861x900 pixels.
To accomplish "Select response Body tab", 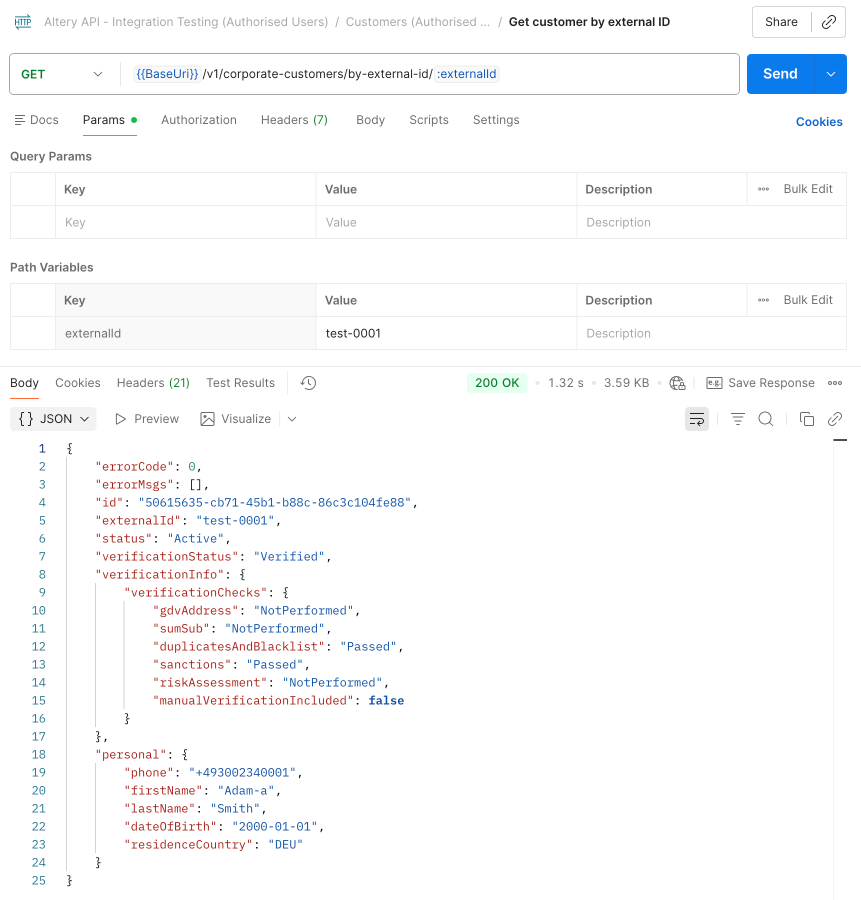I will coord(24,383).
